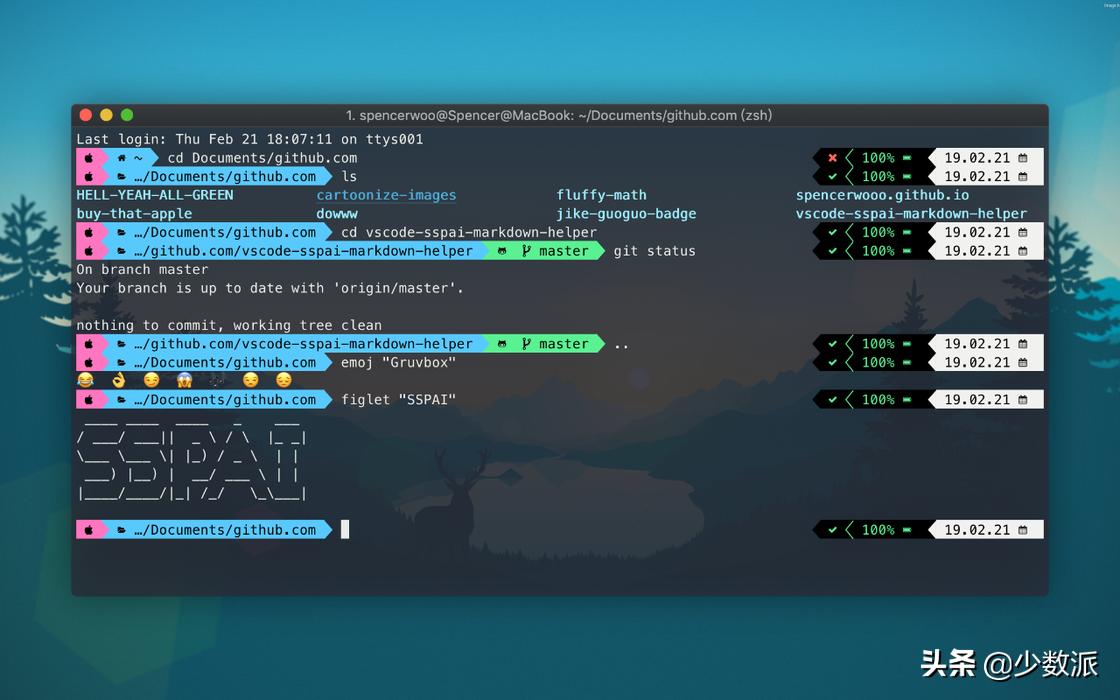The width and height of the screenshot is (1120, 700).
Task: Click the buy-that-apple directory name
Action: coord(134,214)
